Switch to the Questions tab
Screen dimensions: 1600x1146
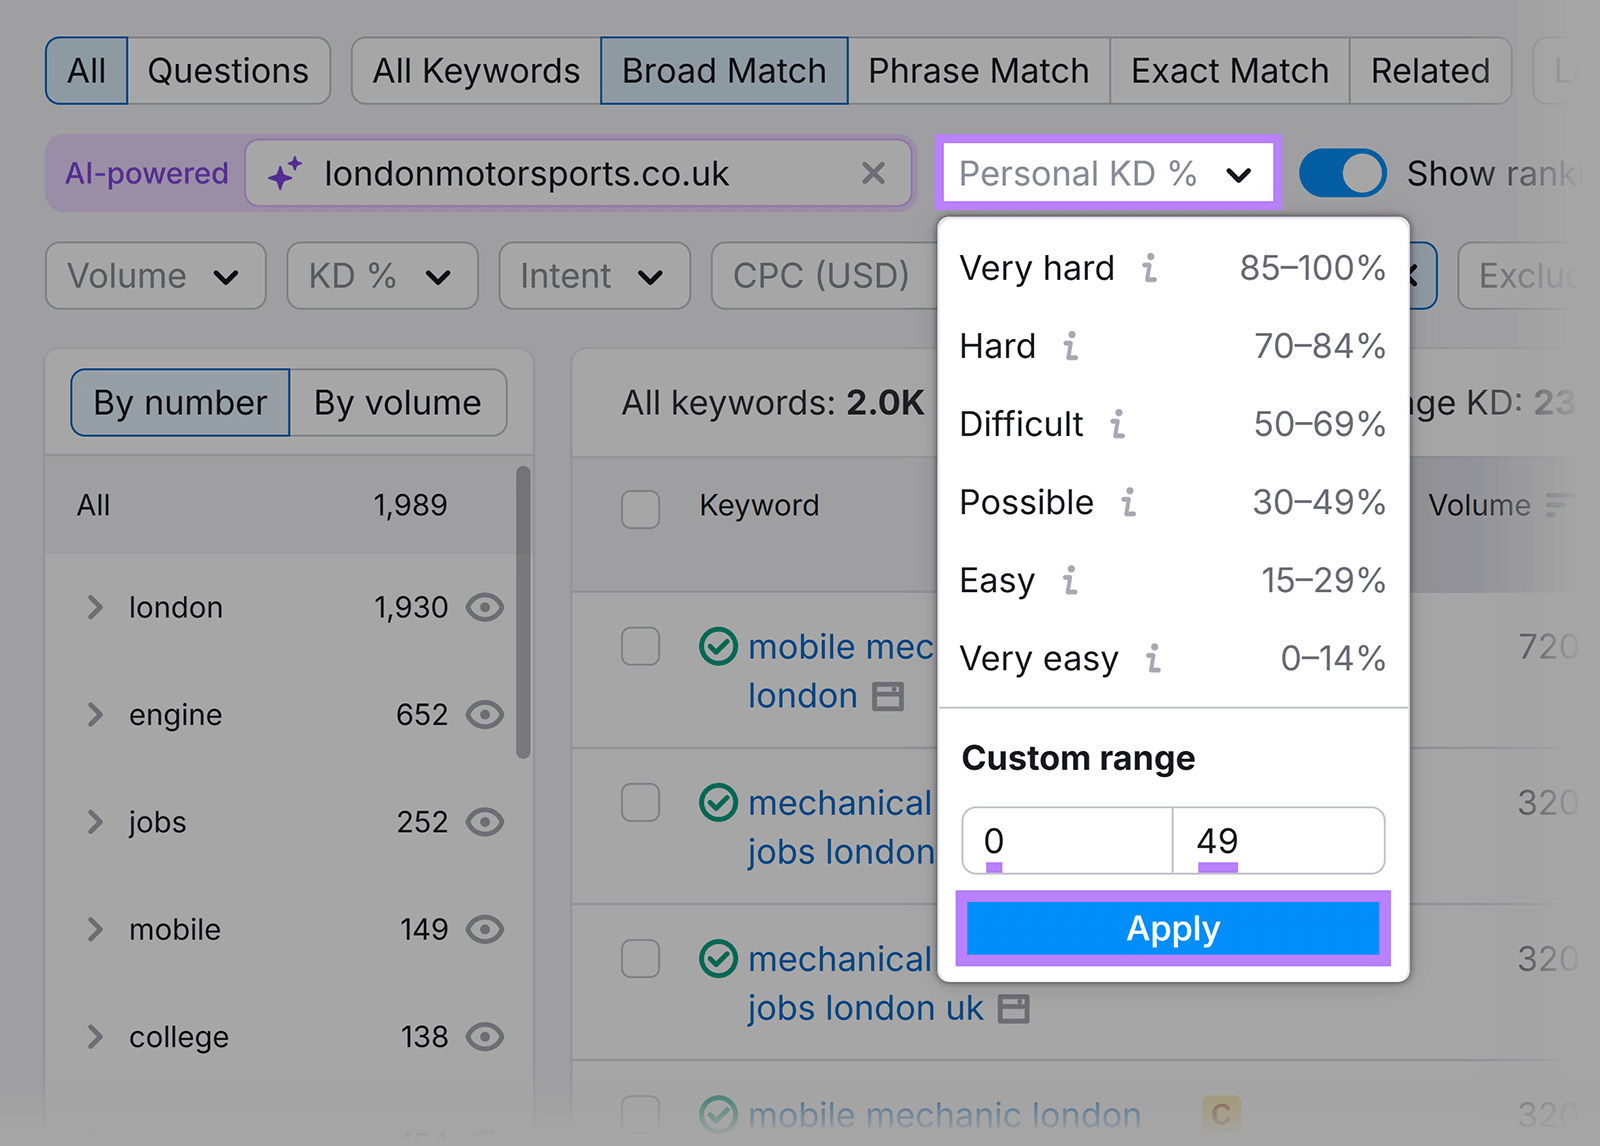pos(228,70)
